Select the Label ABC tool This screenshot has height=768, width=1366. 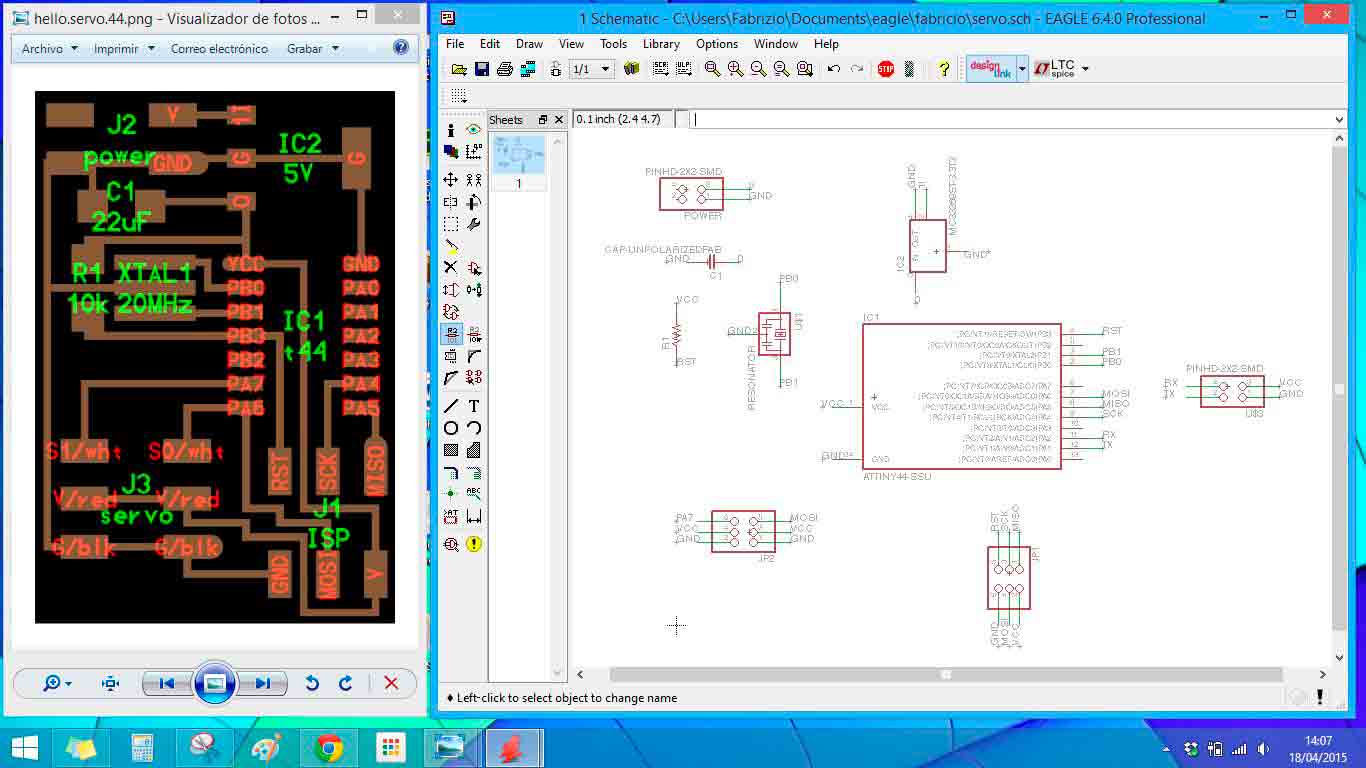click(474, 494)
